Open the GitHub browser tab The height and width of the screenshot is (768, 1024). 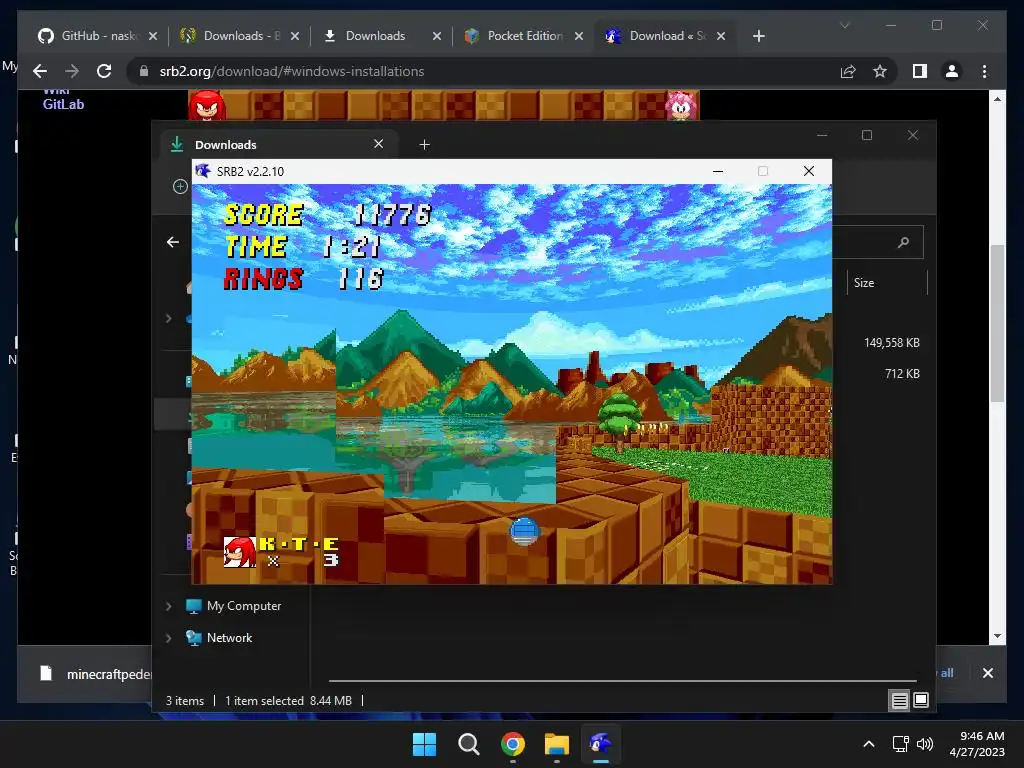[98, 36]
